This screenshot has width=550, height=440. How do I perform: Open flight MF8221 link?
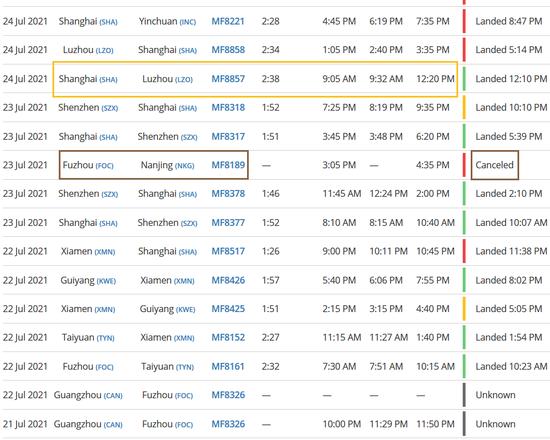tap(228, 21)
